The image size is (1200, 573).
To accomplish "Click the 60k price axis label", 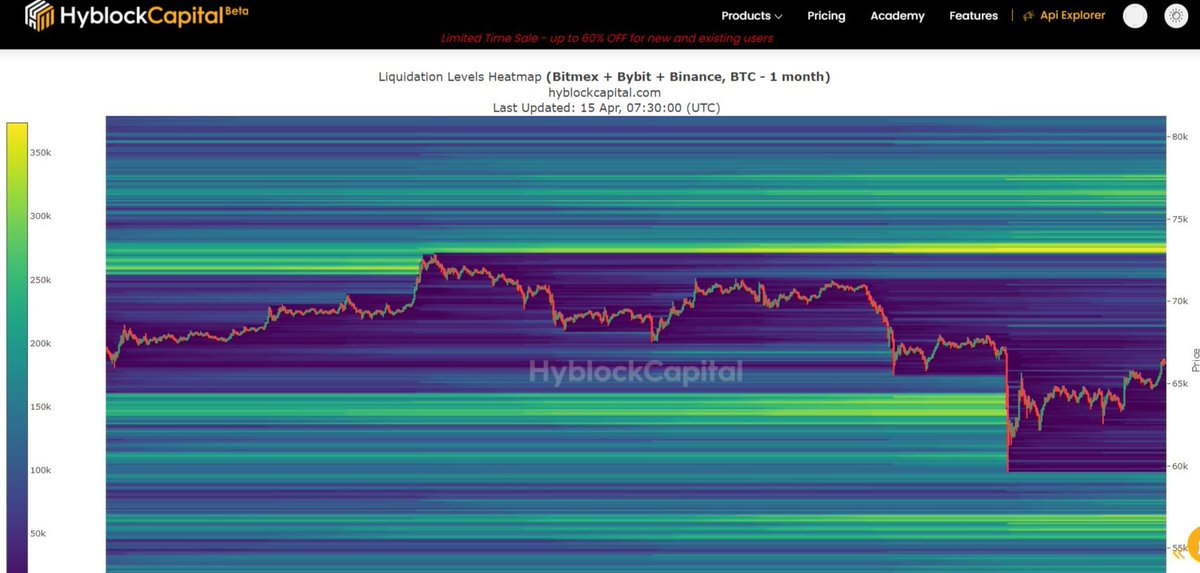I will 1179,466.
